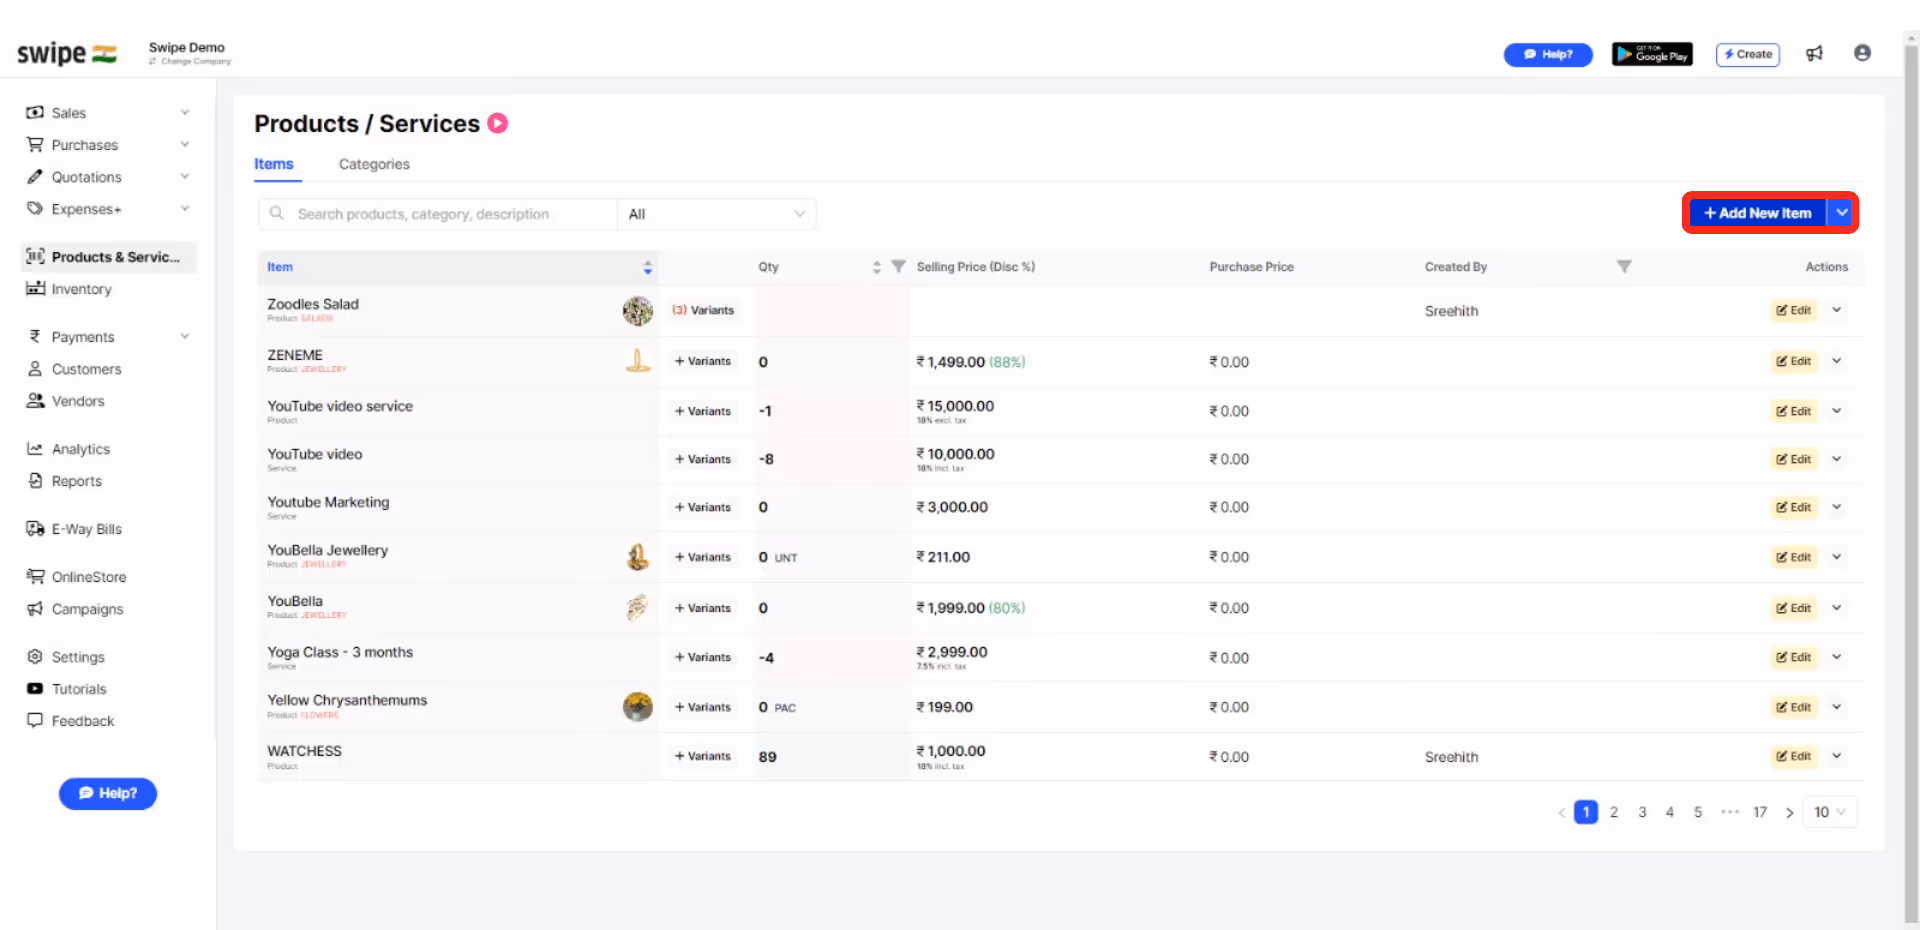This screenshot has height=930, width=1920.
Task: Sort by Qty column arrows
Action: (876, 267)
